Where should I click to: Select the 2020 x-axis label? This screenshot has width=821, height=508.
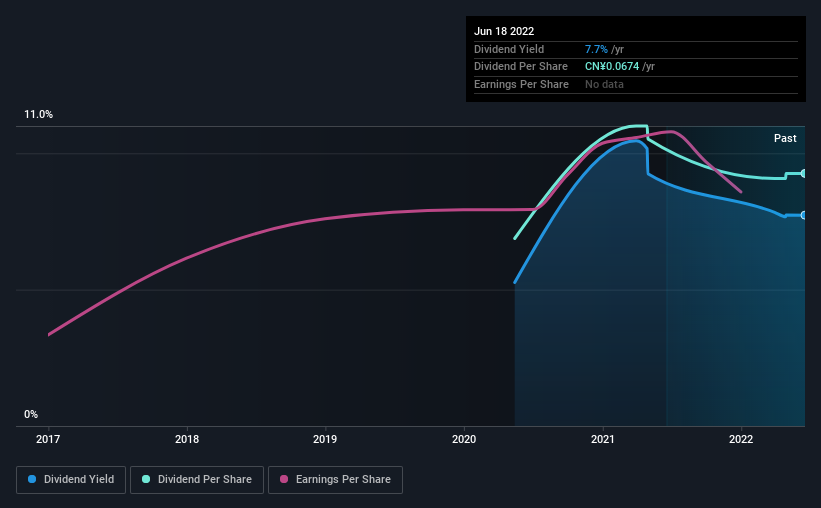(x=464, y=439)
